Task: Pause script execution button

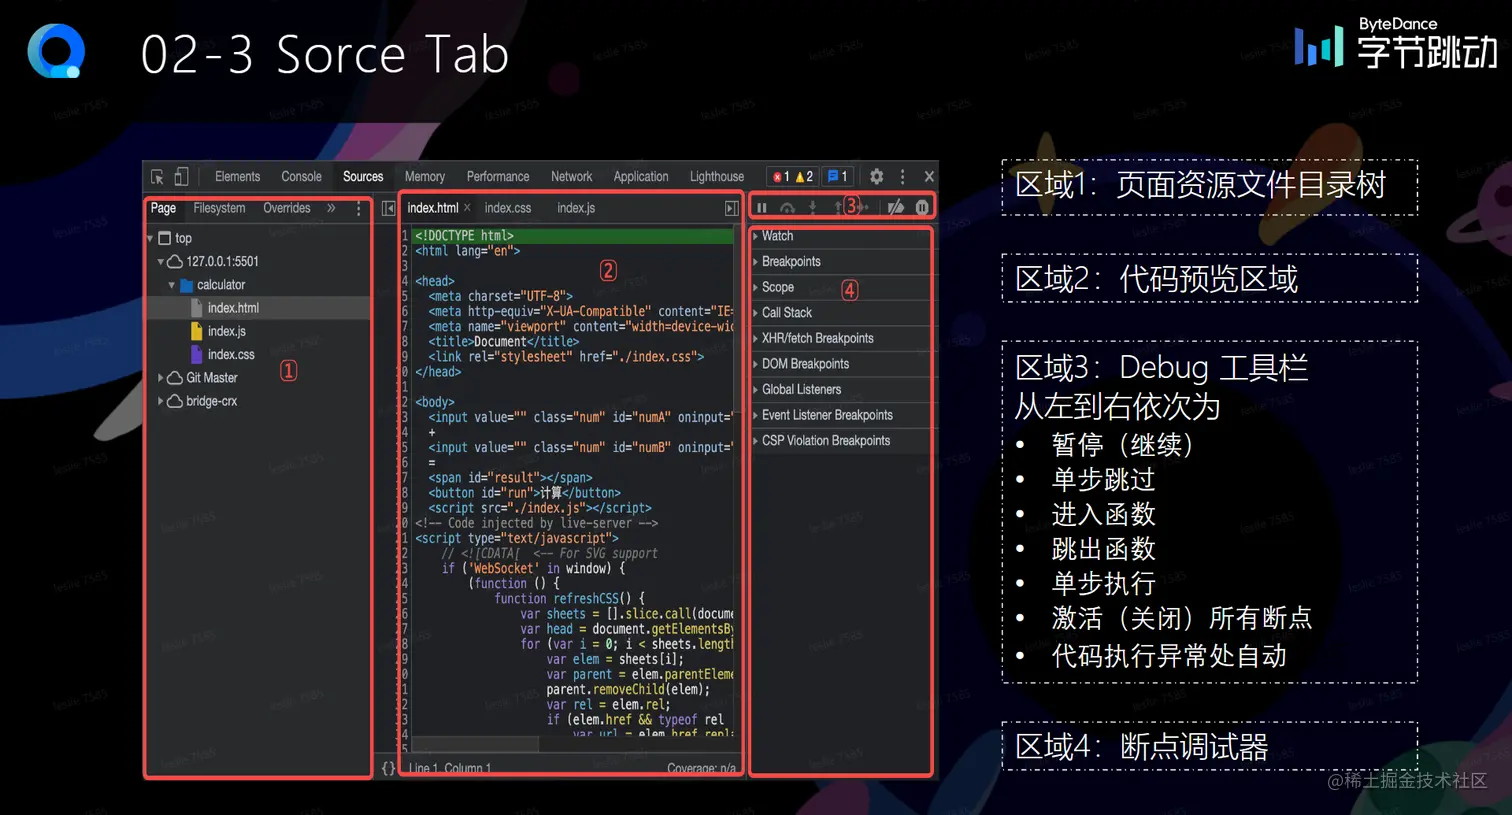Action: (x=762, y=207)
